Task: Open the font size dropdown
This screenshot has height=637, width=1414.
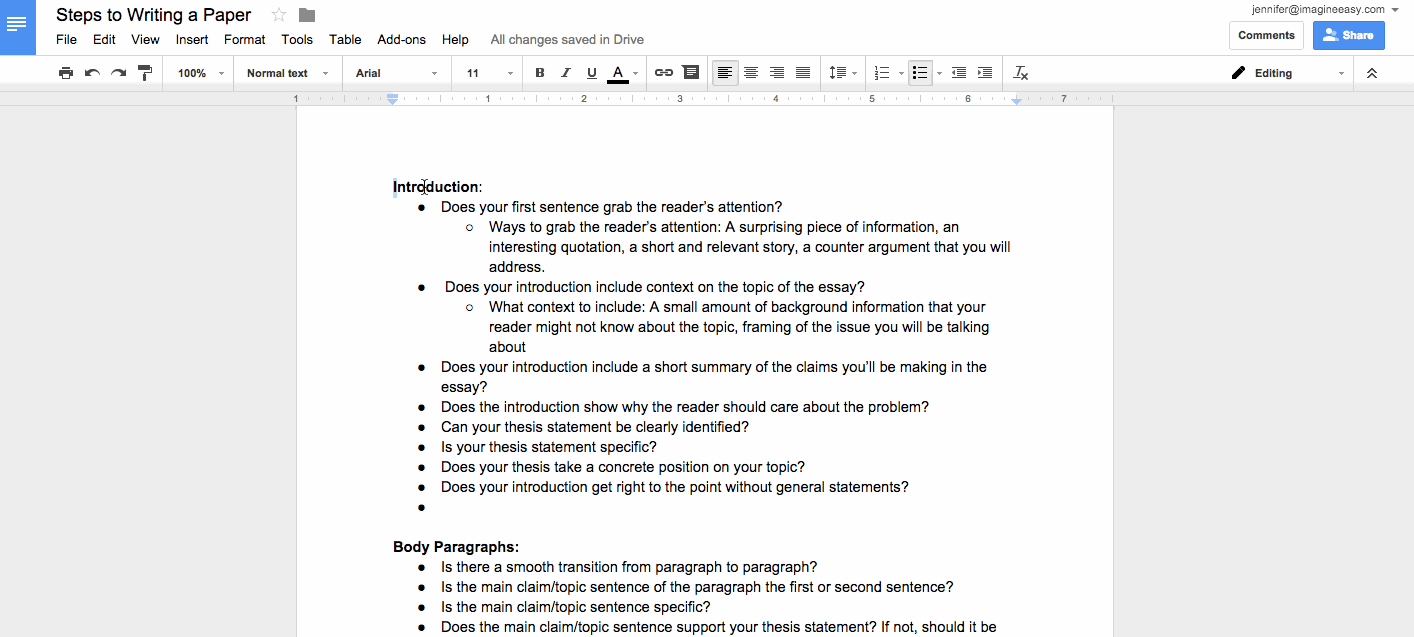Action: tap(489, 73)
